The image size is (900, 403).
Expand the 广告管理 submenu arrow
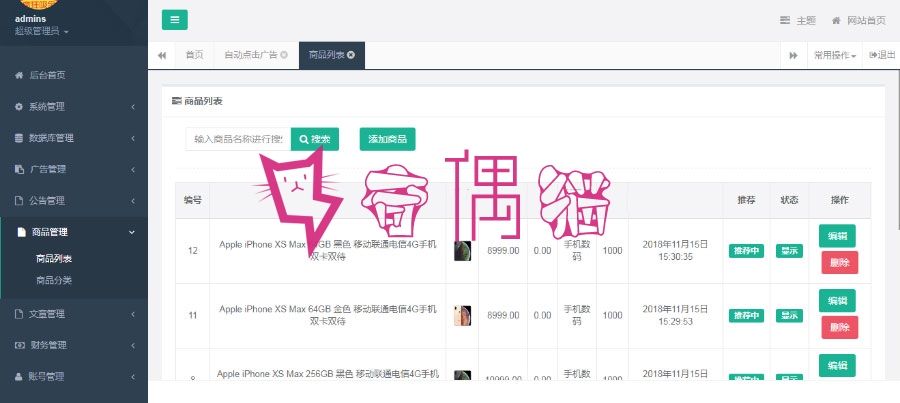pos(133,169)
